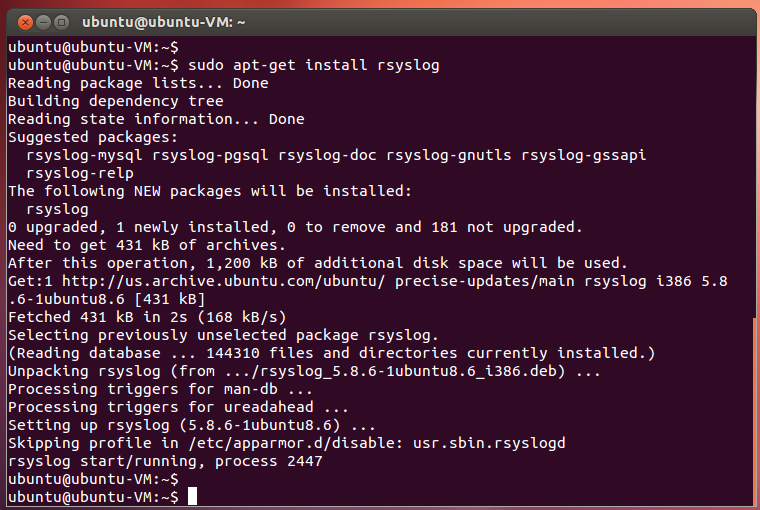Click 'usr.sbin.rsyslogd' at end of Skipping line
The height and width of the screenshot is (510, 760).
point(489,443)
